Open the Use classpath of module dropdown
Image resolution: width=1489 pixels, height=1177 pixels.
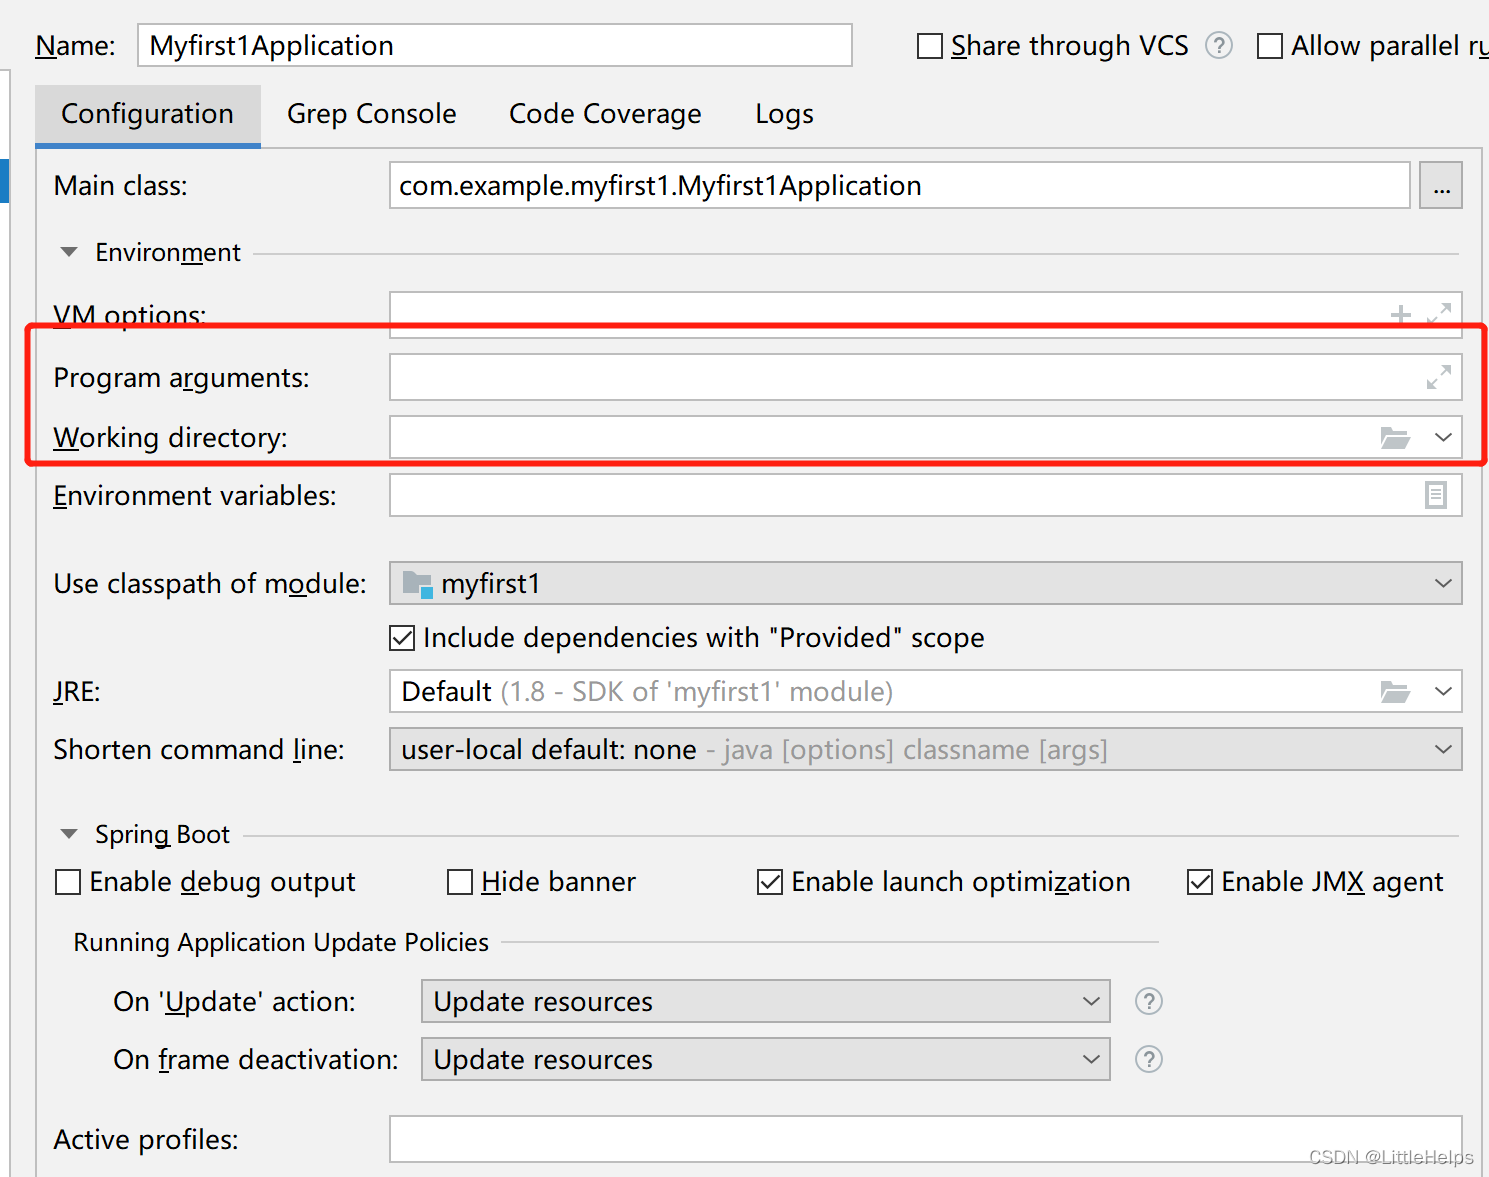(1442, 583)
